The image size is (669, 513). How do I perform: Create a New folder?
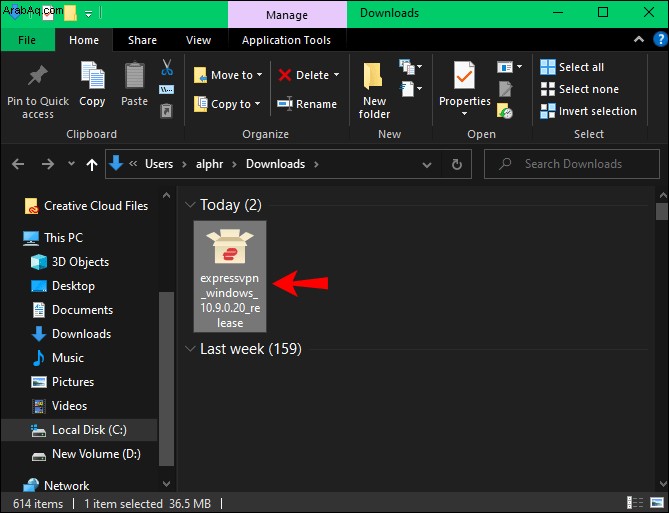tap(374, 90)
